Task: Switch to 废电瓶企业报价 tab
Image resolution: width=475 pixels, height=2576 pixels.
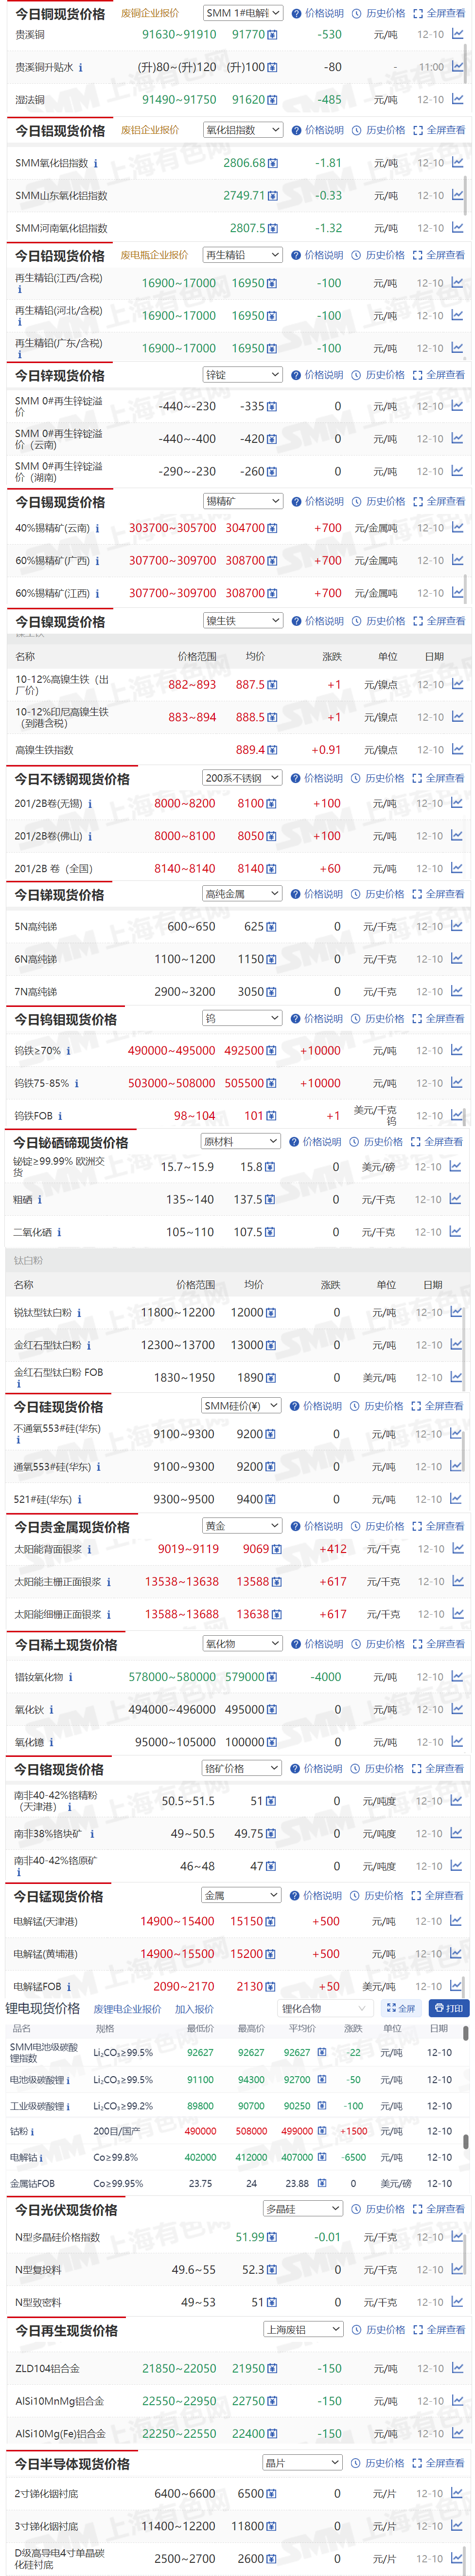Action: coord(155,255)
